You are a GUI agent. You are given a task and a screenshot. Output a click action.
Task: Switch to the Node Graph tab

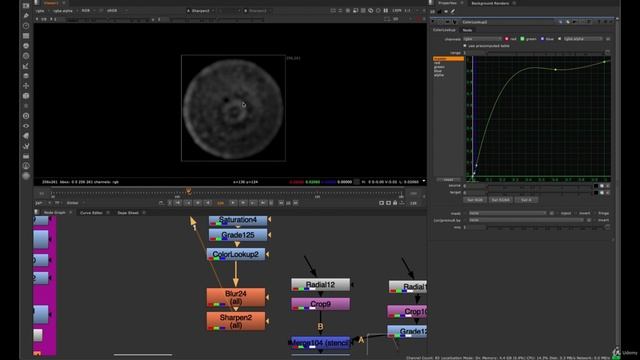click(x=54, y=213)
